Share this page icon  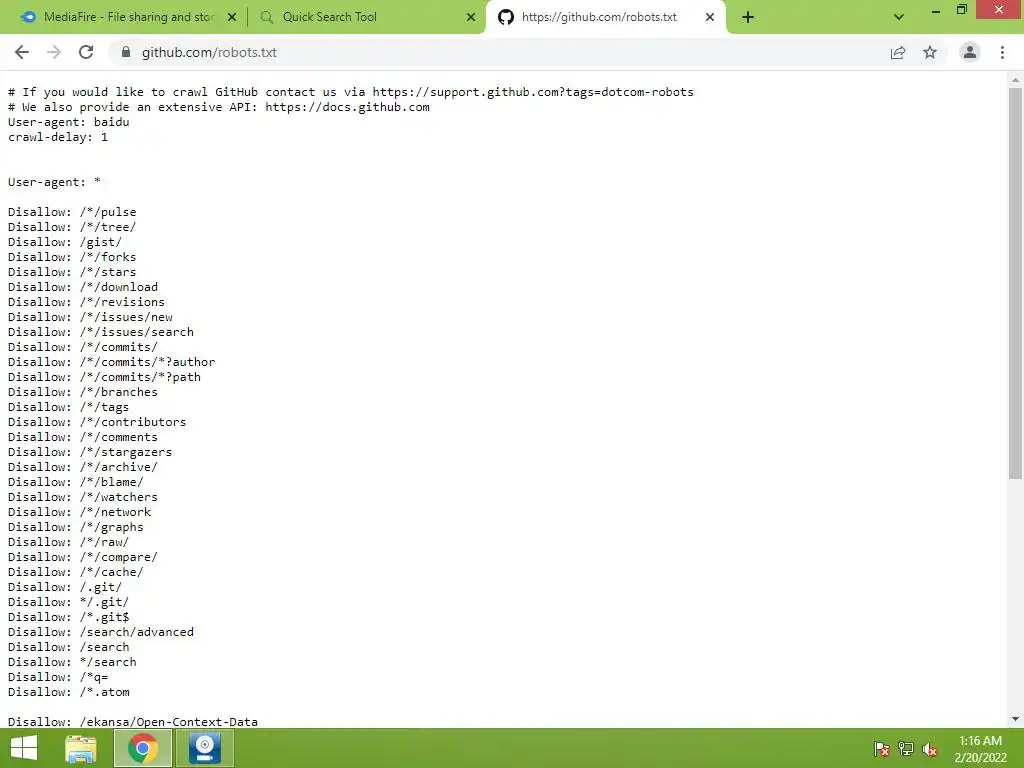pos(898,52)
